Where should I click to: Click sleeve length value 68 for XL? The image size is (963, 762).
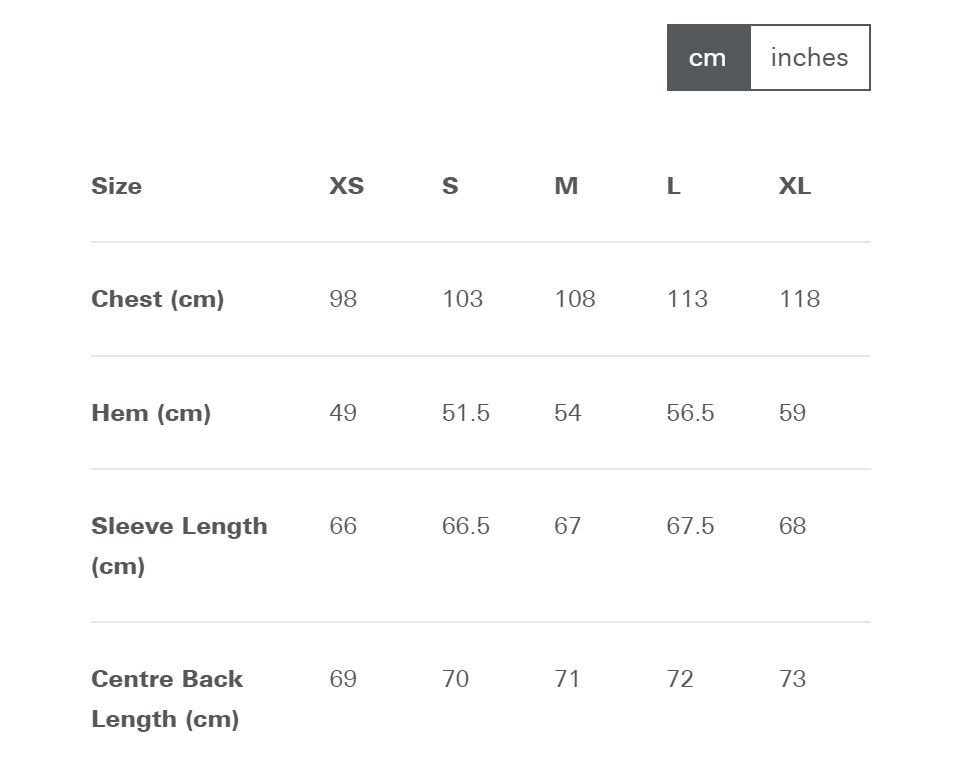coord(793,526)
